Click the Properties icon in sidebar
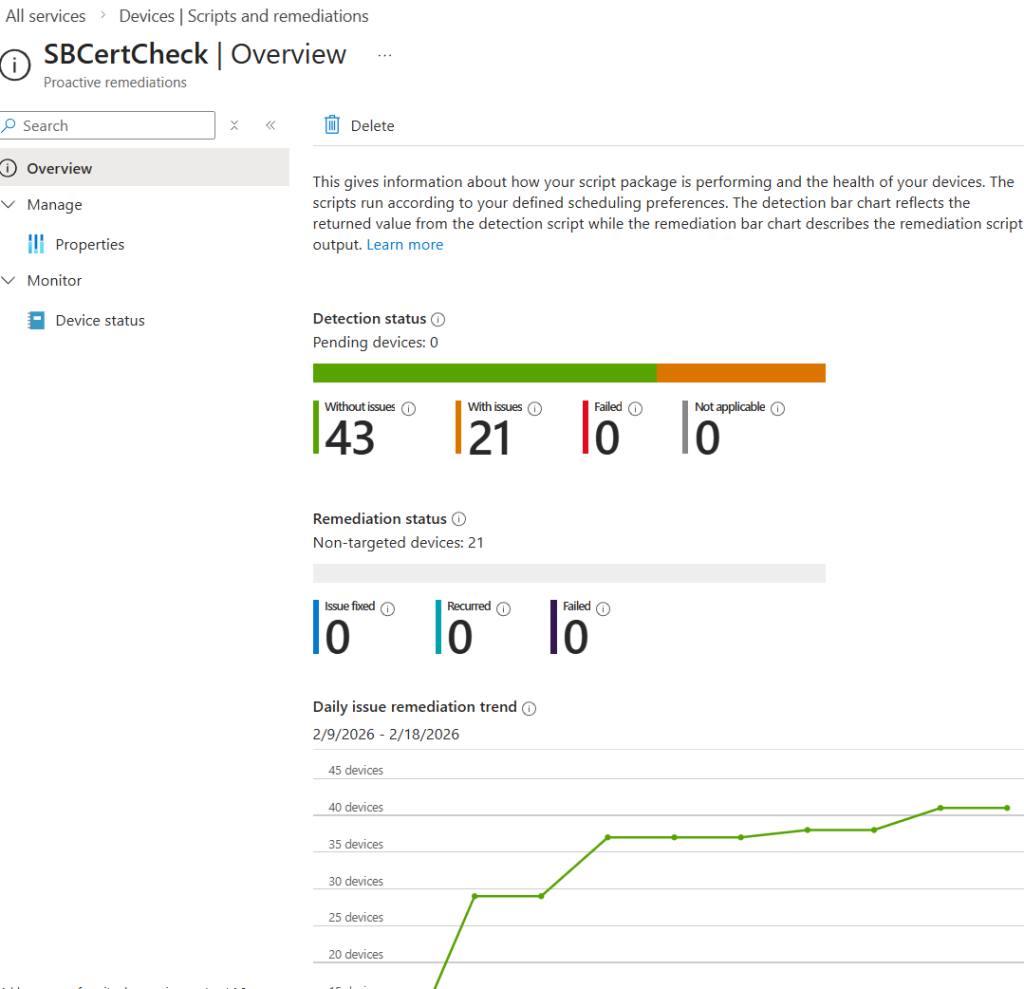Image resolution: width=1024 pixels, height=989 pixels. (x=36, y=244)
